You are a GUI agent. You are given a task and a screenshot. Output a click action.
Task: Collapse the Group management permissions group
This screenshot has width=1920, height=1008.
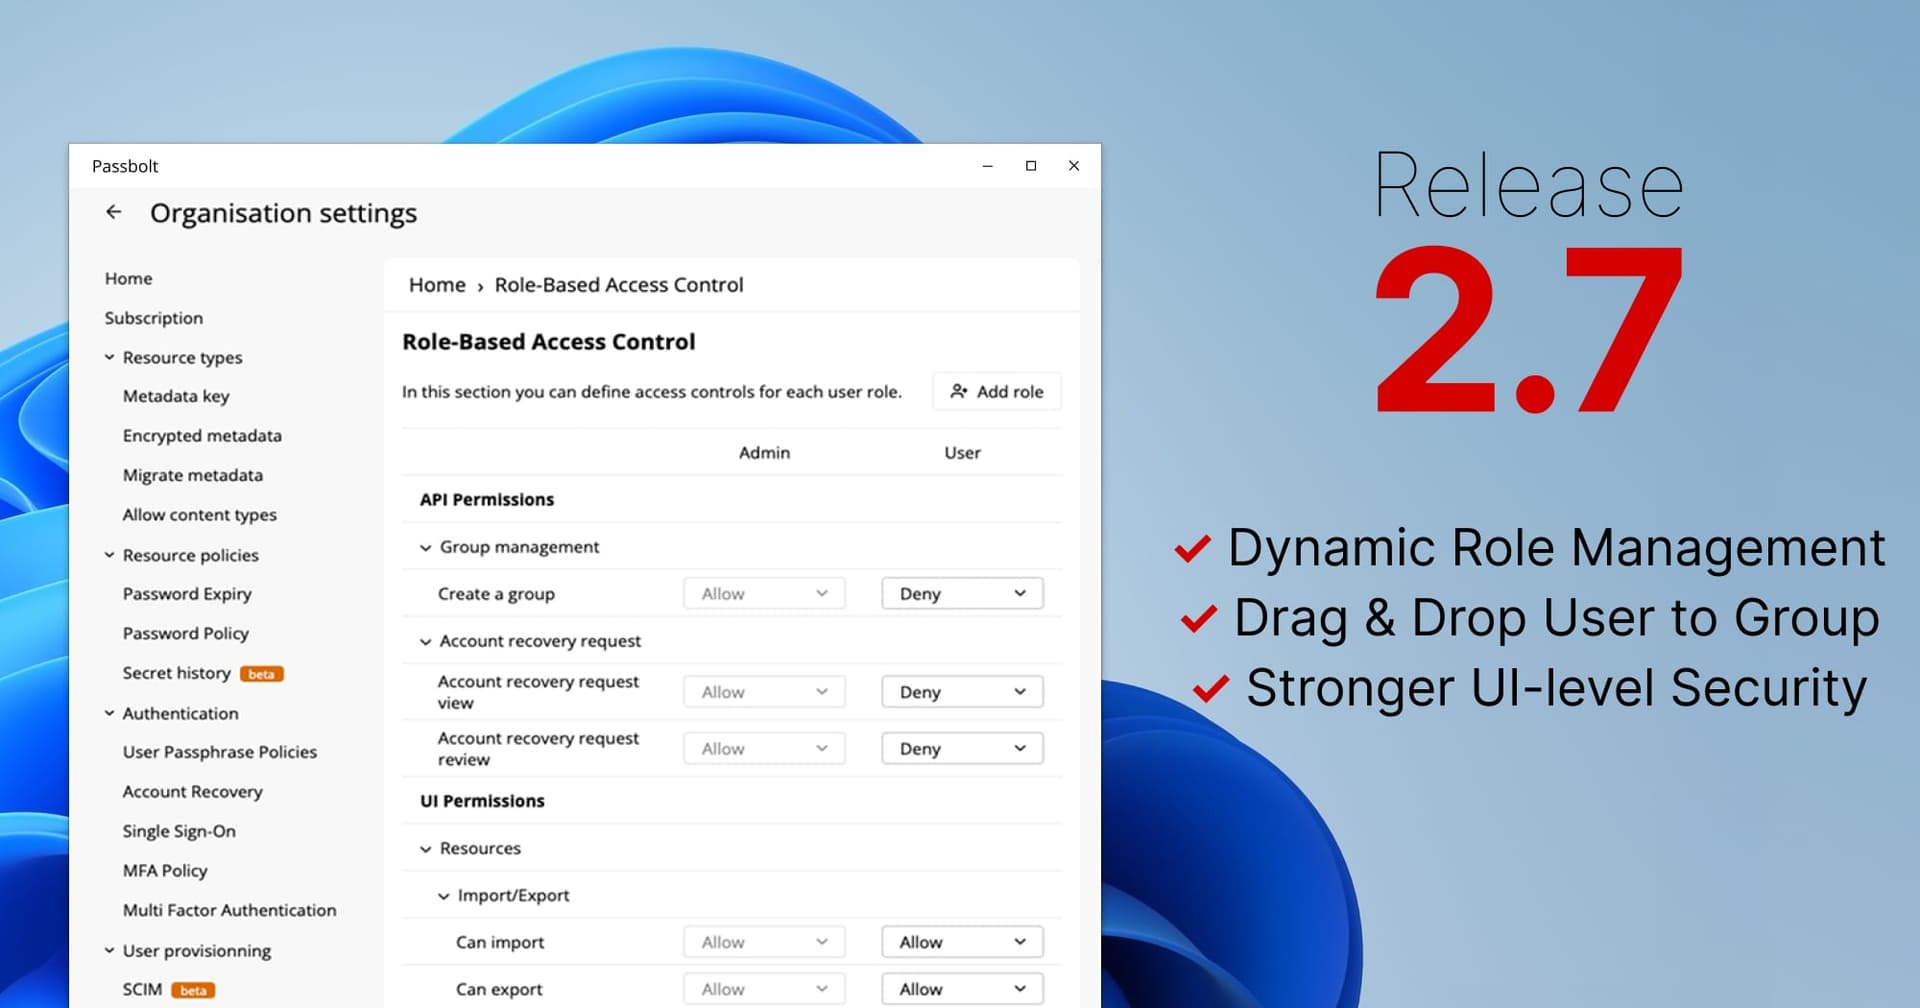click(x=425, y=547)
